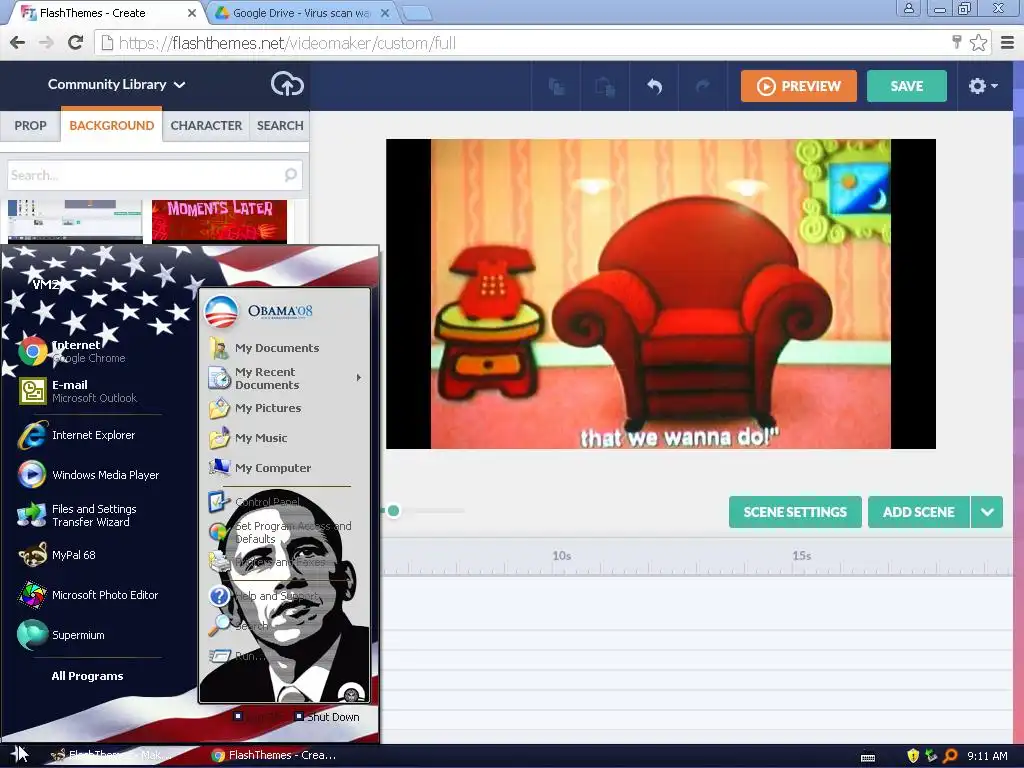Click the paste icon in the editor toolbar

[x=605, y=86]
